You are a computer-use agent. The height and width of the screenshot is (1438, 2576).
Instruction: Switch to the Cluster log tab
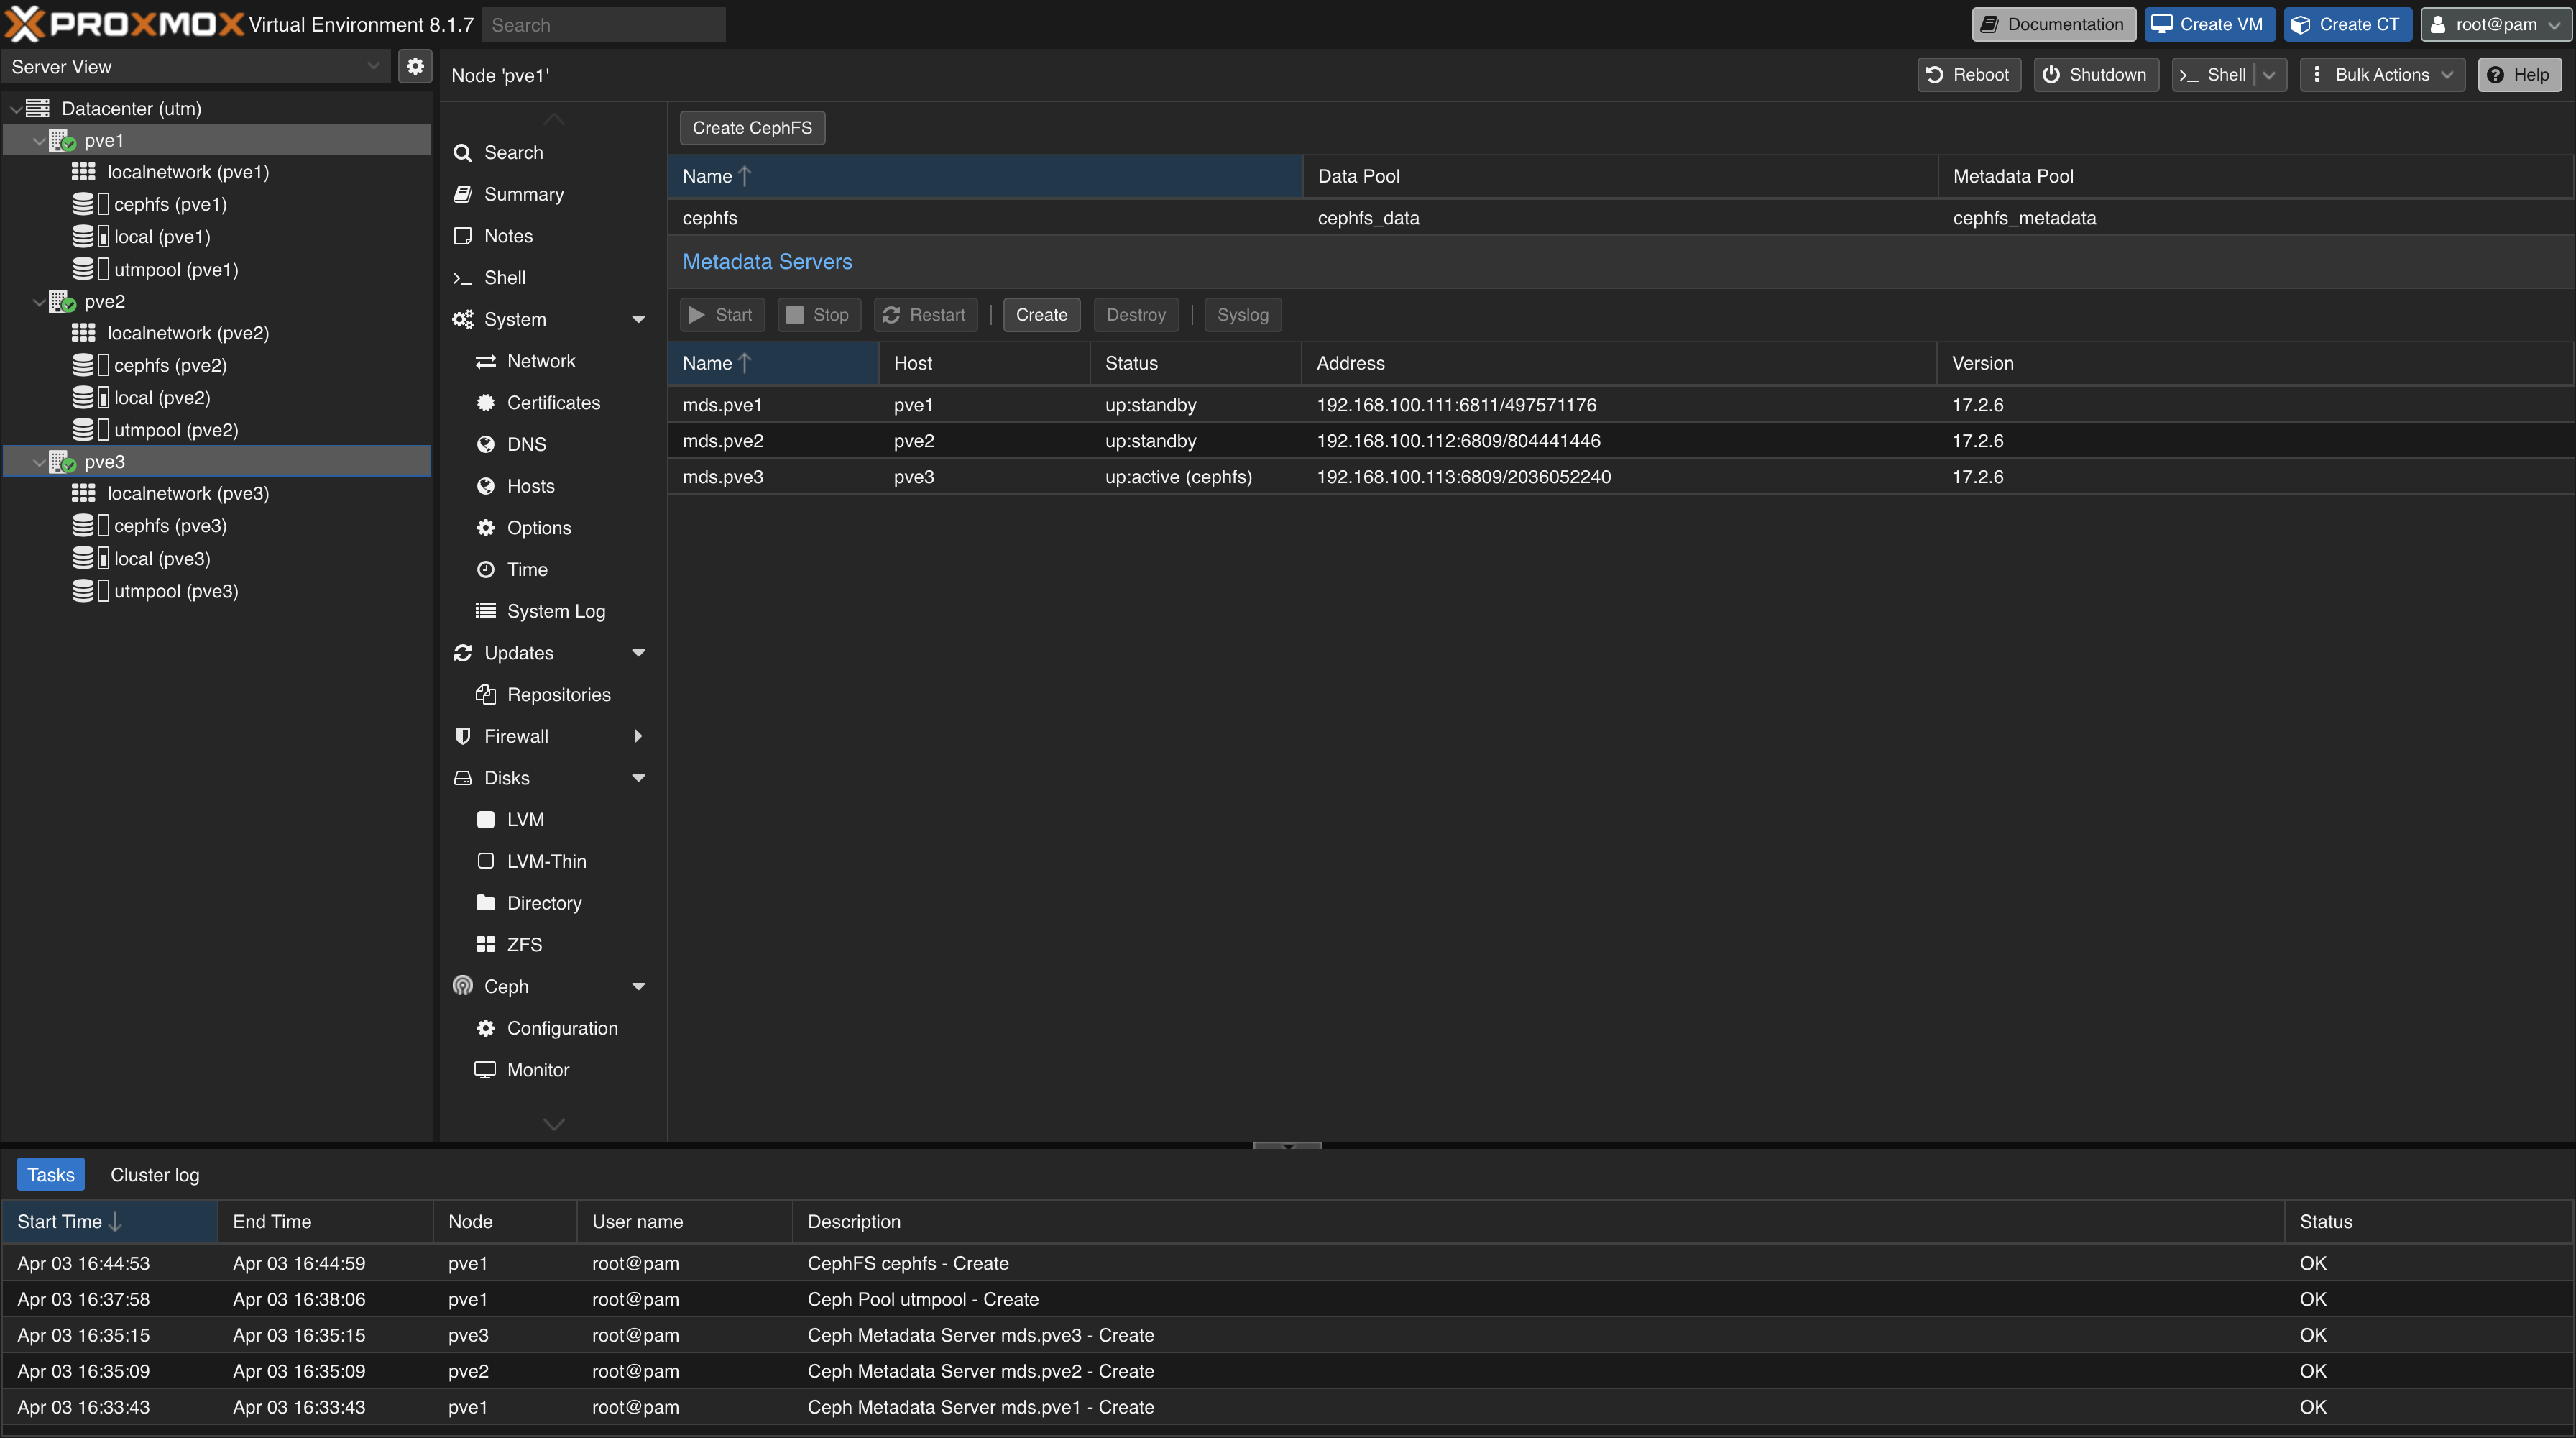(x=155, y=1175)
